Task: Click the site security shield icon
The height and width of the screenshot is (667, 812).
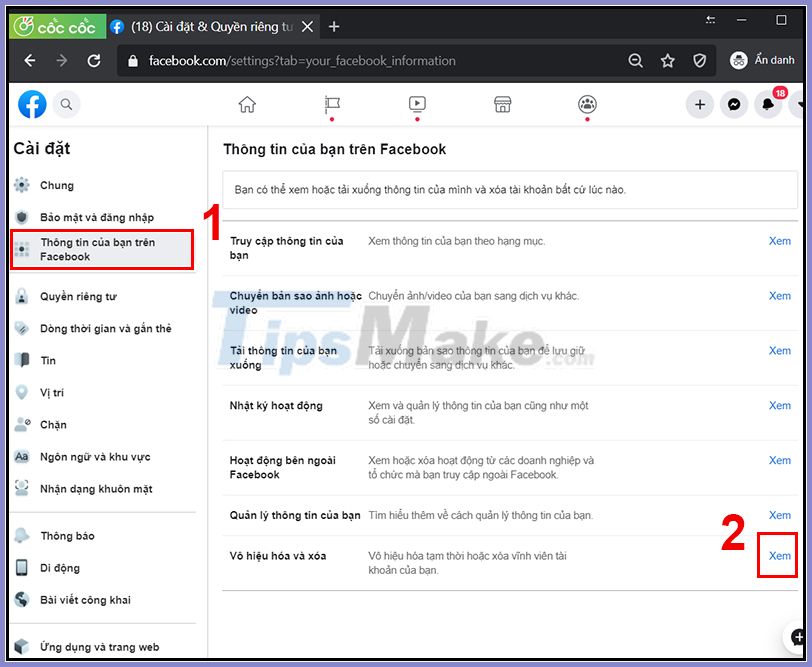Action: click(x=699, y=60)
